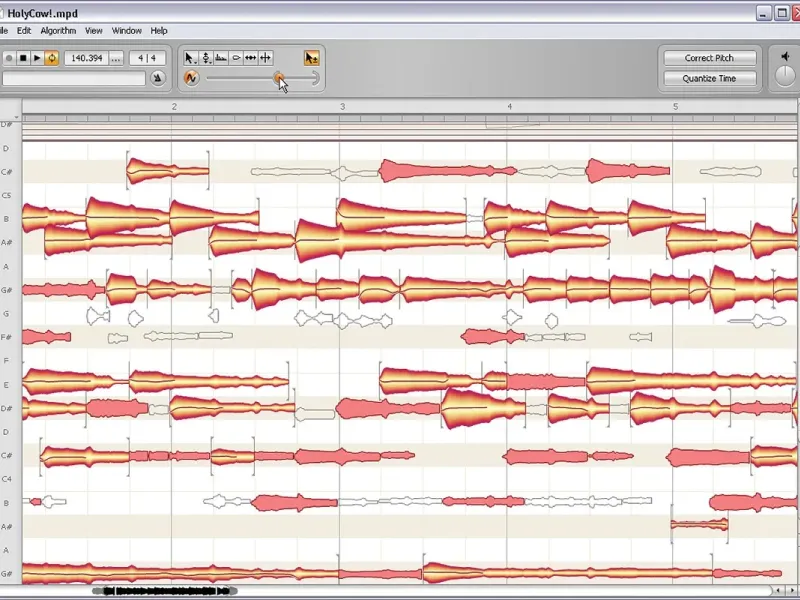Select the solid red upper C# note in bar 3
The image size is (800, 600).
pos(446,170)
